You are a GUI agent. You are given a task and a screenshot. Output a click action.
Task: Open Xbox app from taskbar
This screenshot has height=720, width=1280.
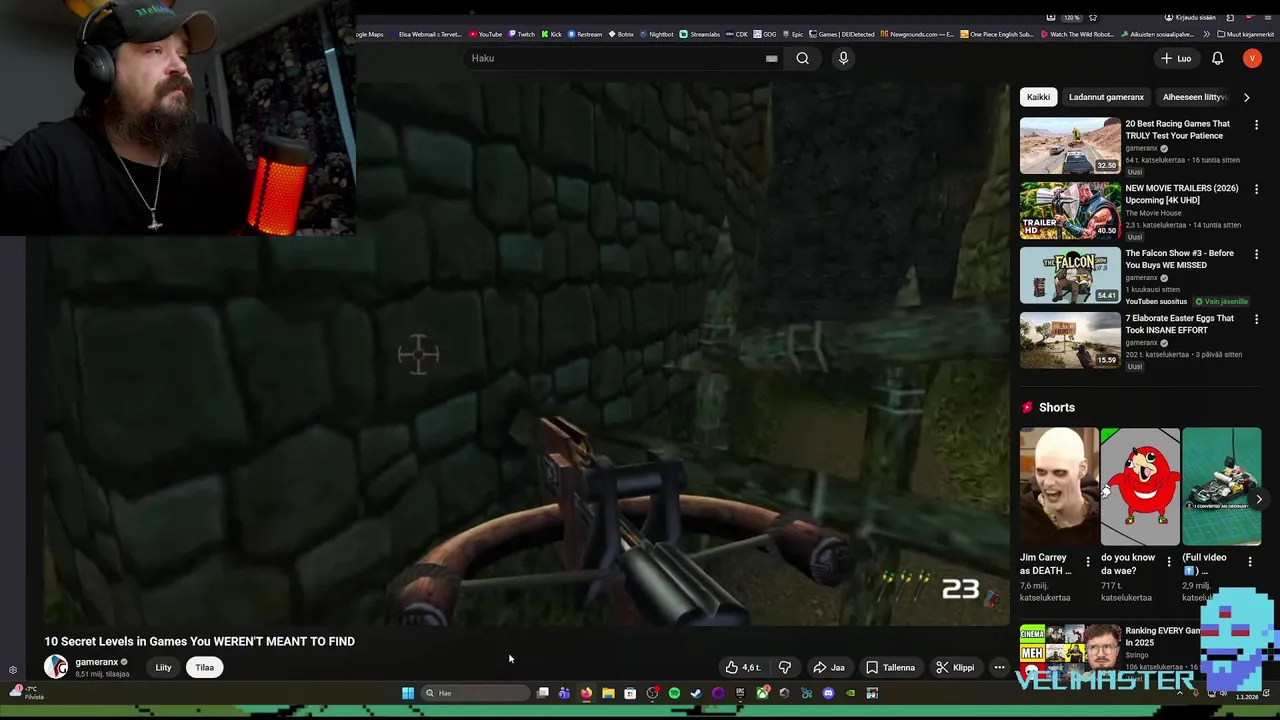763,693
